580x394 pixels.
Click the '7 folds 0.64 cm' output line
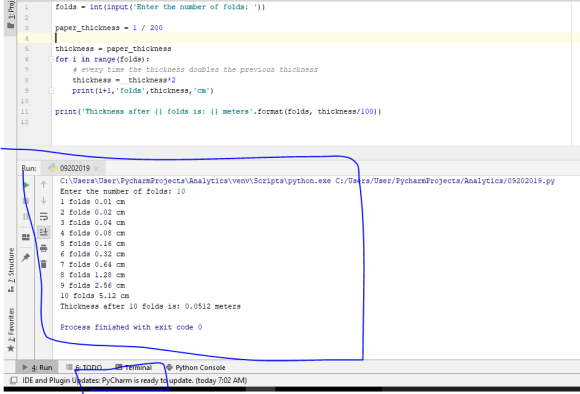pyautogui.click(x=92, y=265)
